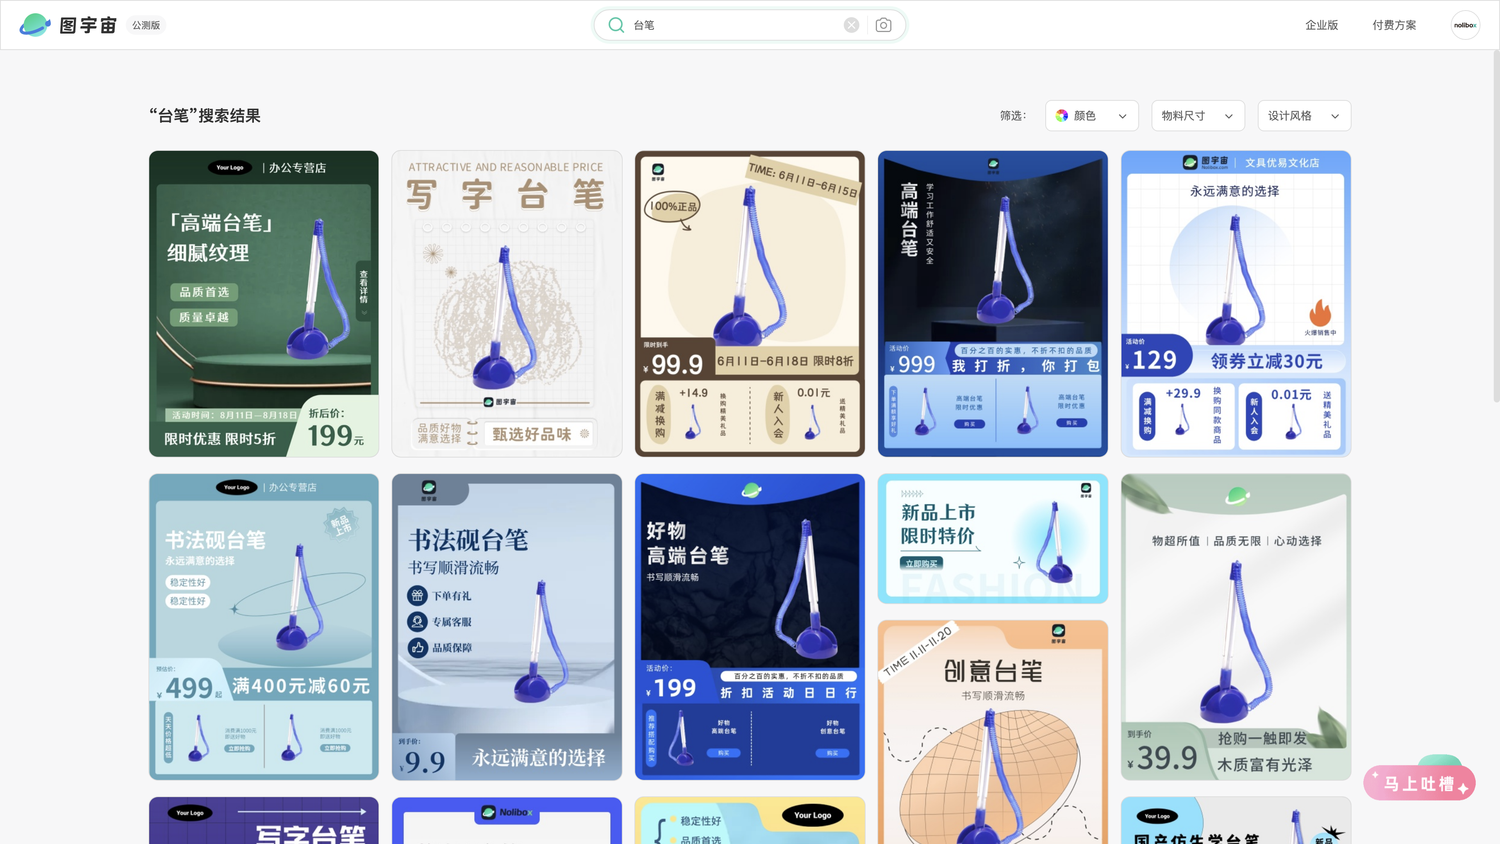Open the 99.9 限时8折 brown-framed template
Image resolution: width=1500 pixels, height=844 pixels.
750,304
